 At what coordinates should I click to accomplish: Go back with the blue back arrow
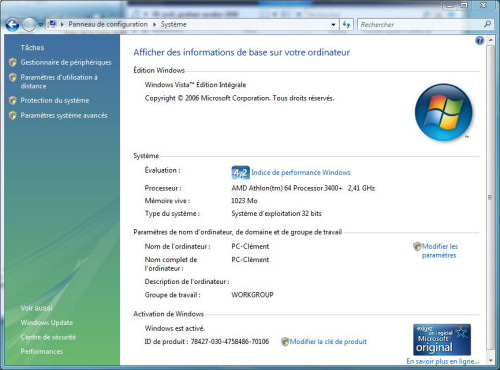click(12, 25)
